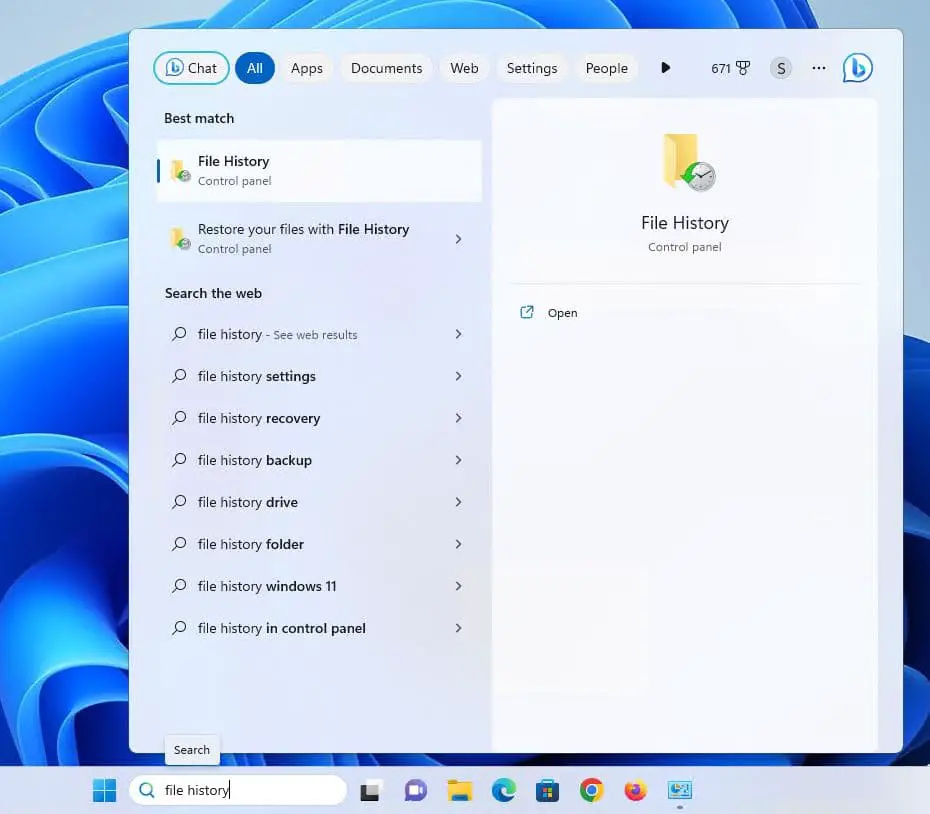930x814 pixels.
Task: Click the Task View icon on taskbar
Action: (371, 791)
